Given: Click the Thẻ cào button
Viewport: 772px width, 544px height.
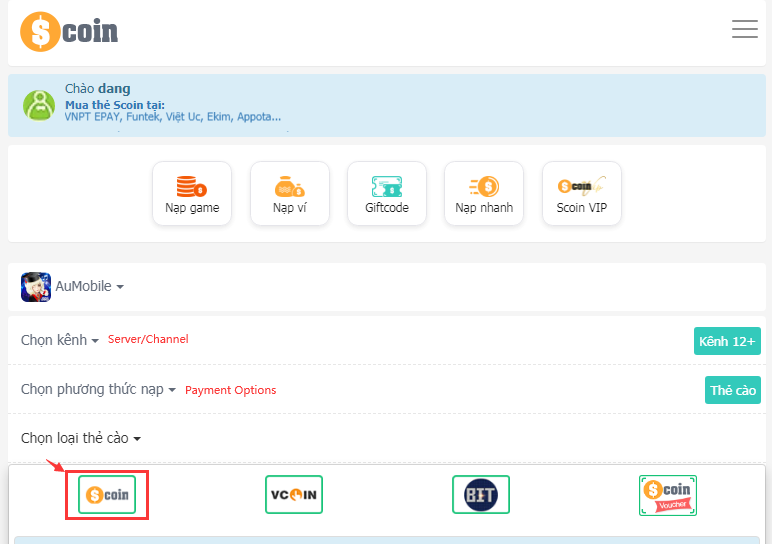Looking at the screenshot, I should (733, 390).
